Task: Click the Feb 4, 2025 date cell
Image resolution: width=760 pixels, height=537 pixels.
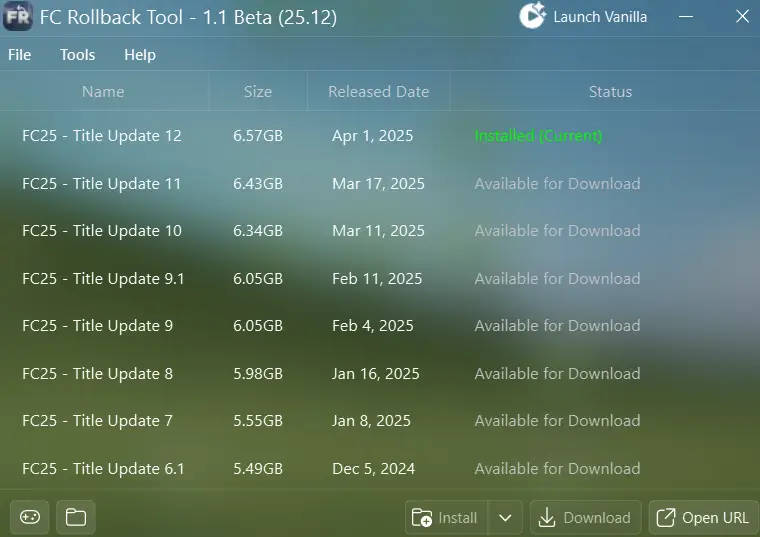Action: click(x=373, y=326)
